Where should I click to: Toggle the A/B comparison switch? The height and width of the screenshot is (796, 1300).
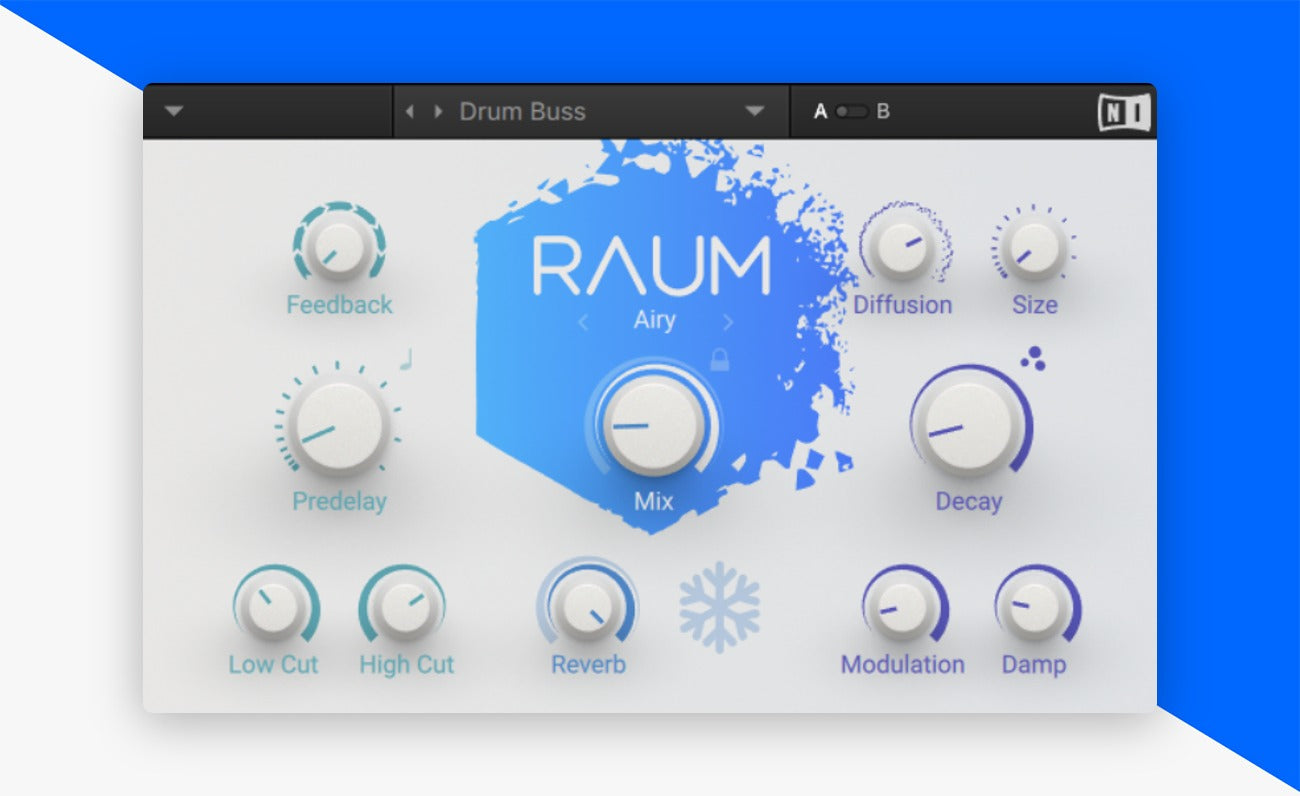pos(852,111)
